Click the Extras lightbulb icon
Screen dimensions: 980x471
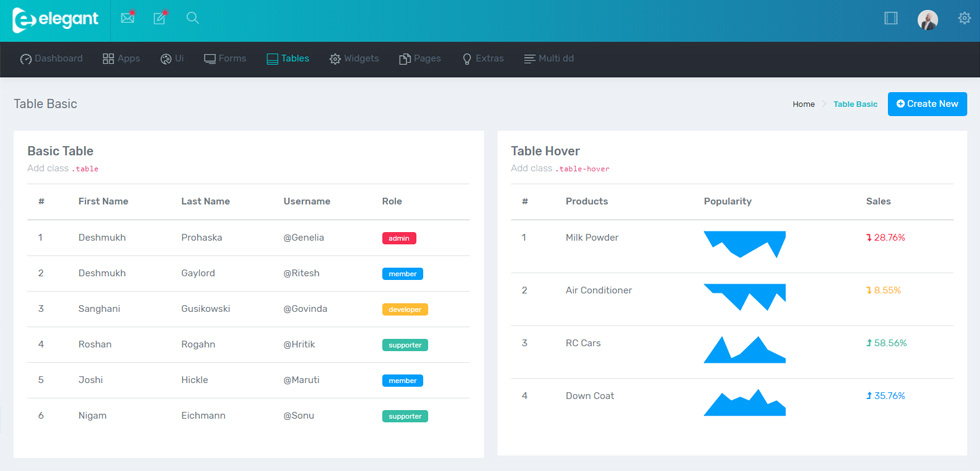pyautogui.click(x=466, y=59)
